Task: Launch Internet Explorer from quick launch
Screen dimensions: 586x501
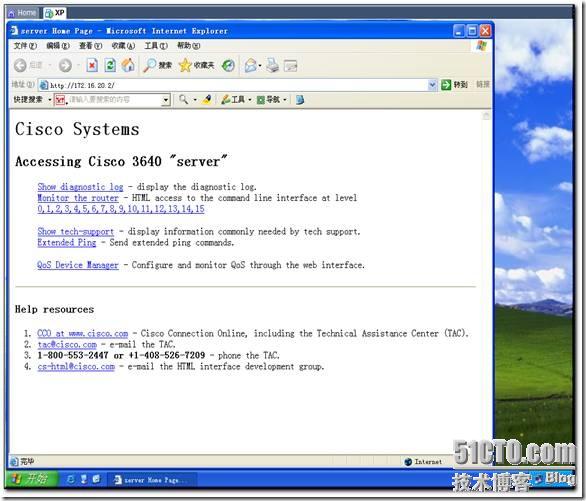Action: [71, 479]
